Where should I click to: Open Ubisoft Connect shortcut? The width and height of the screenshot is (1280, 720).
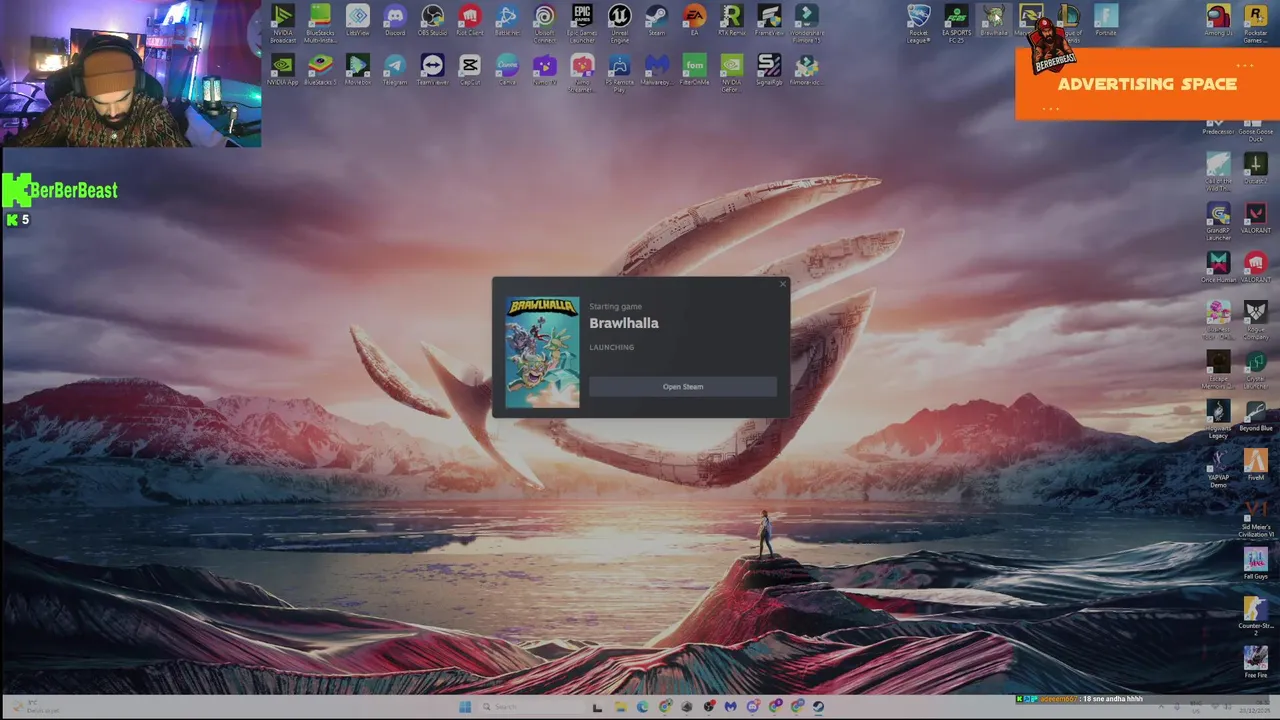tap(544, 22)
